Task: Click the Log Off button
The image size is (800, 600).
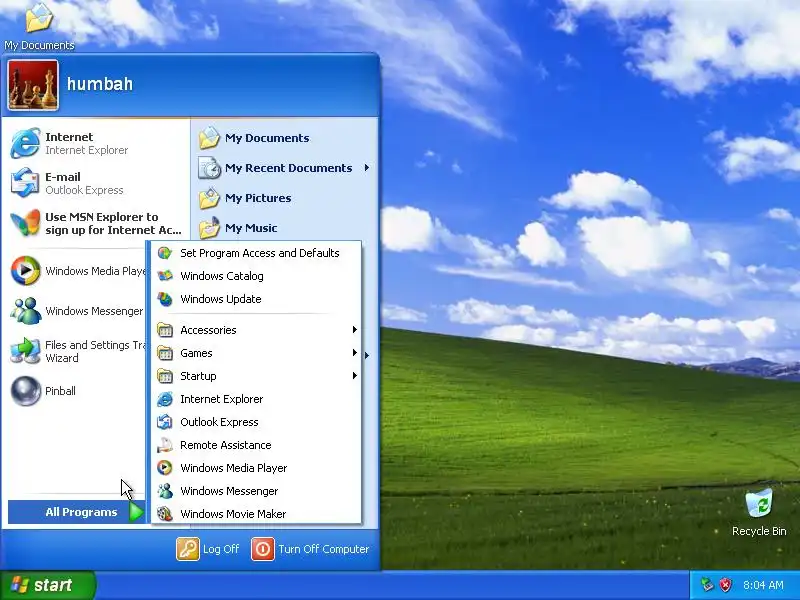Action: tap(208, 549)
